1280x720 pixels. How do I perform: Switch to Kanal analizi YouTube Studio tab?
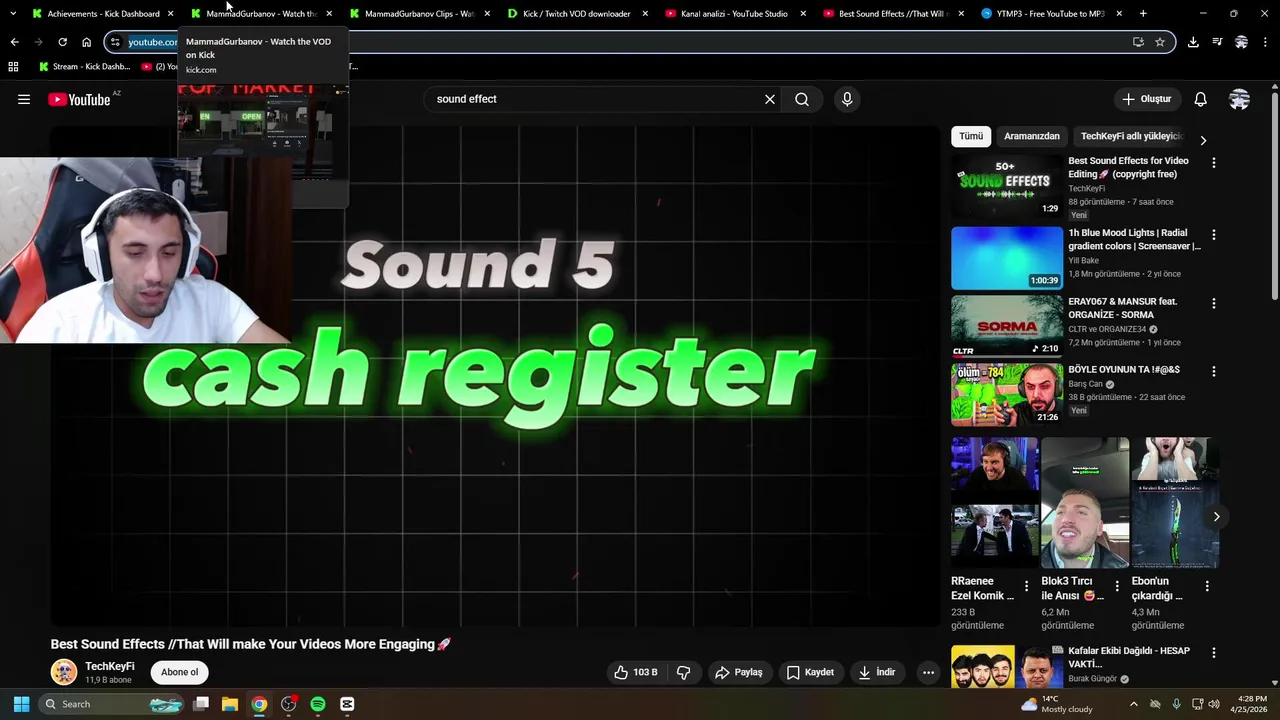pos(734,14)
